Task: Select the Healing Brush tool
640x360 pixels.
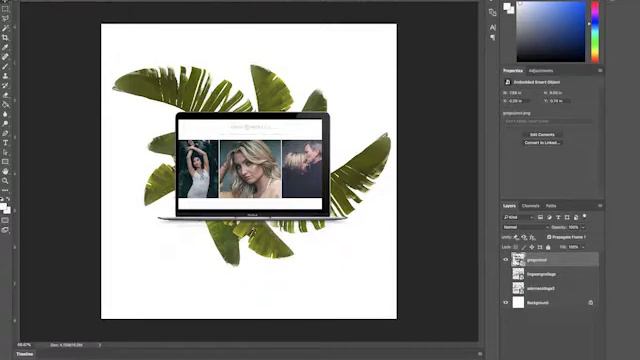Action: (5, 57)
